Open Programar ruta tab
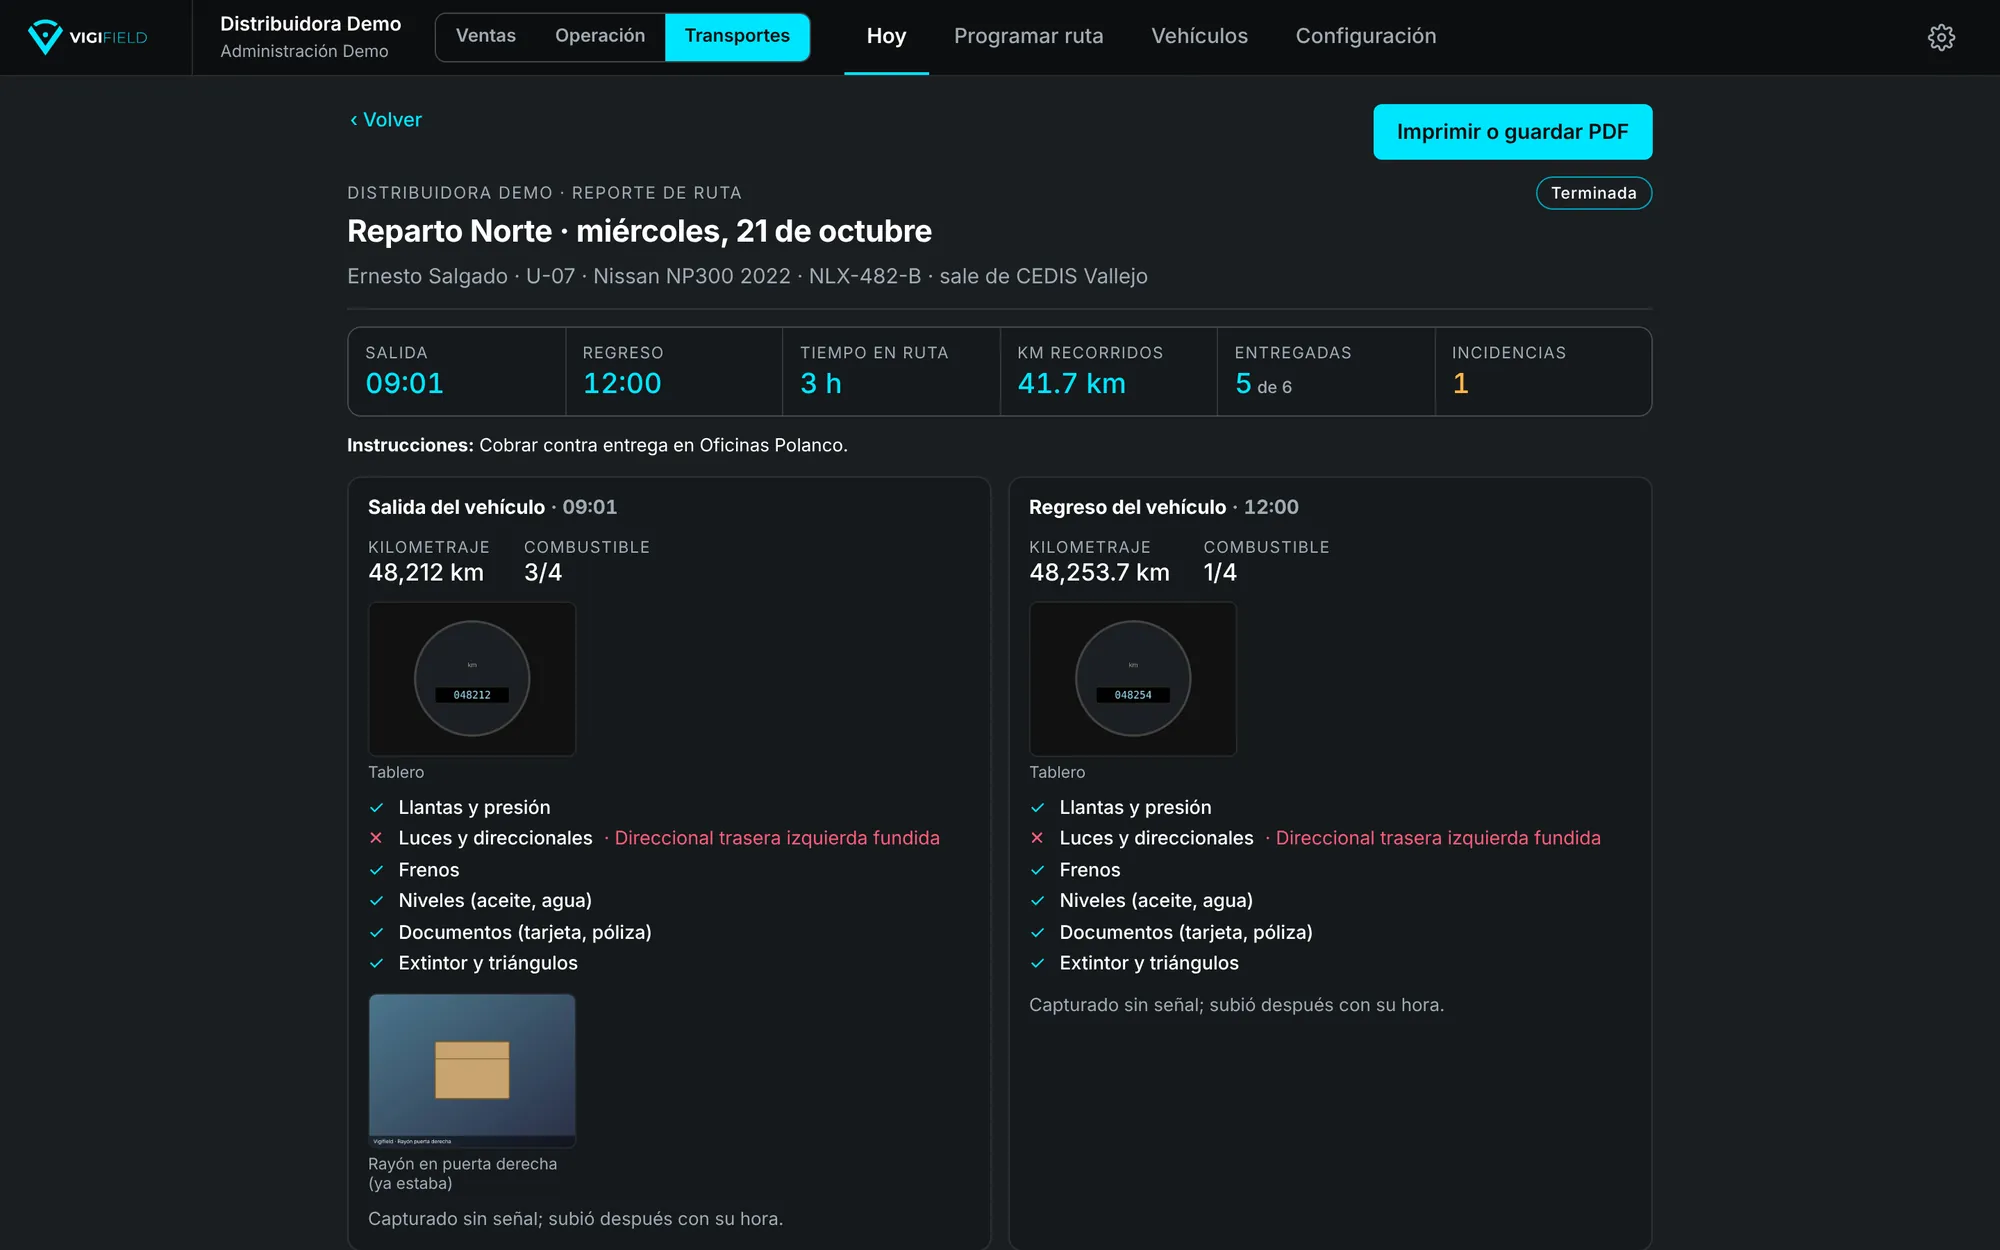The image size is (2000, 1250). [1028, 36]
